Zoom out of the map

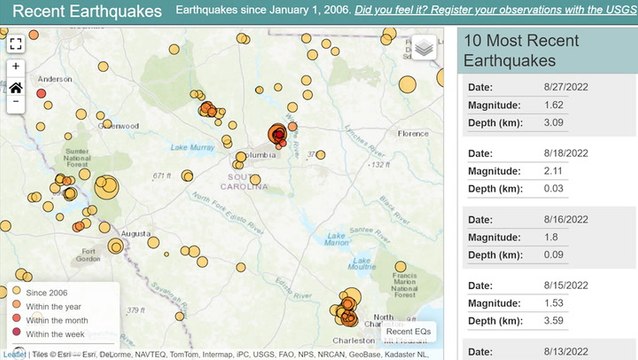click(16, 101)
